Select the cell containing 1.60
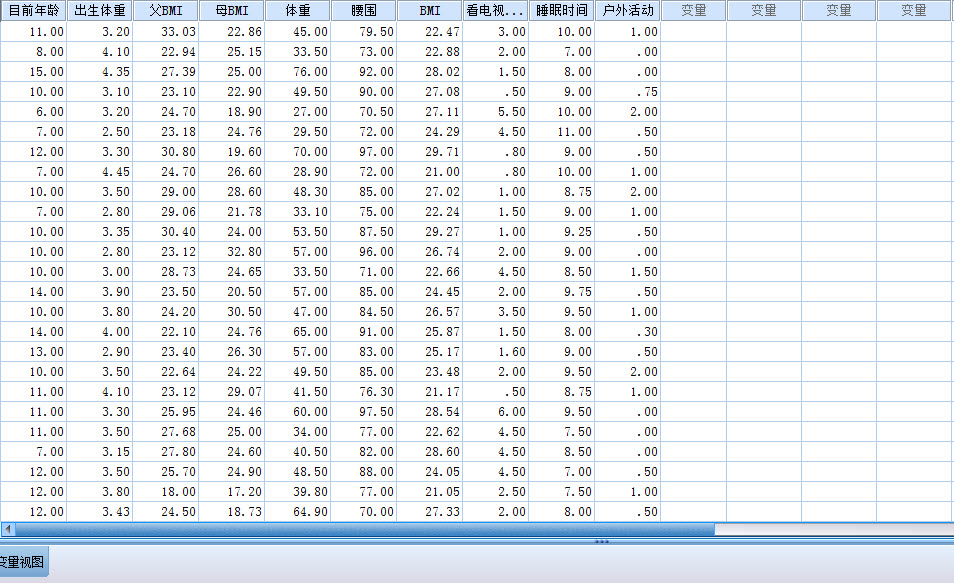The width and height of the screenshot is (954, 583). 496,352
